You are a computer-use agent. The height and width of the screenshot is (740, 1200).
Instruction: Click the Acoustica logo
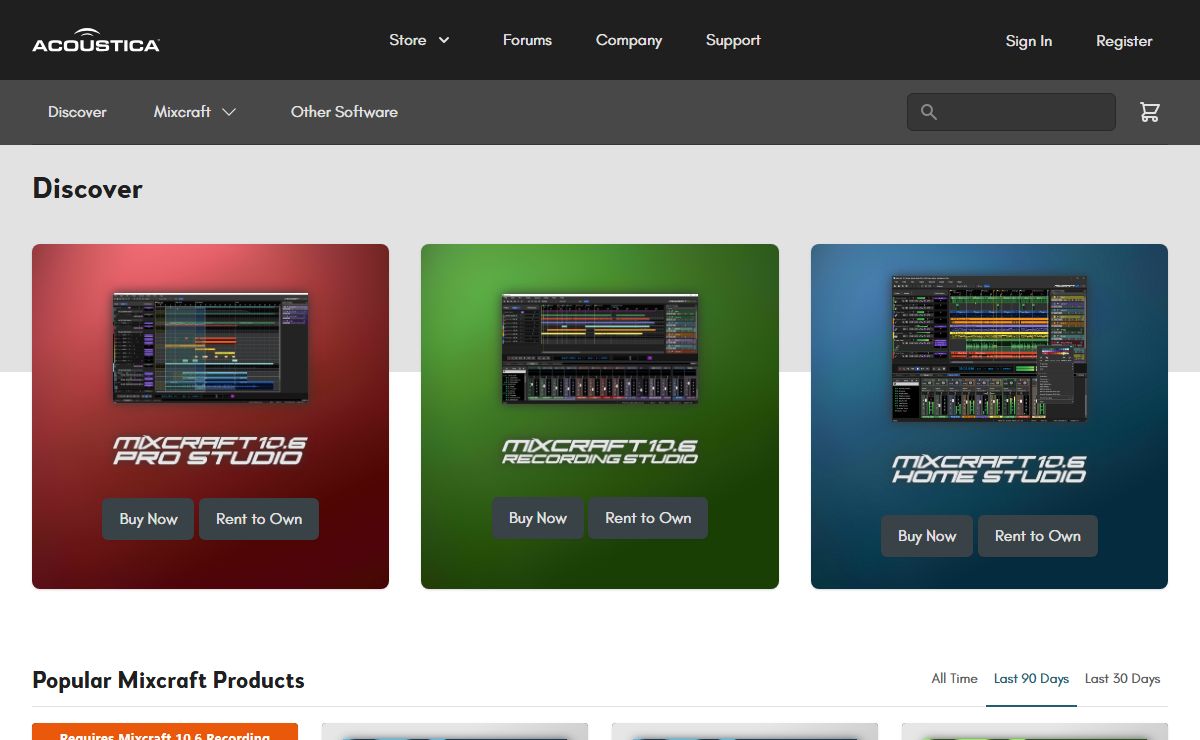pos(96,40)
